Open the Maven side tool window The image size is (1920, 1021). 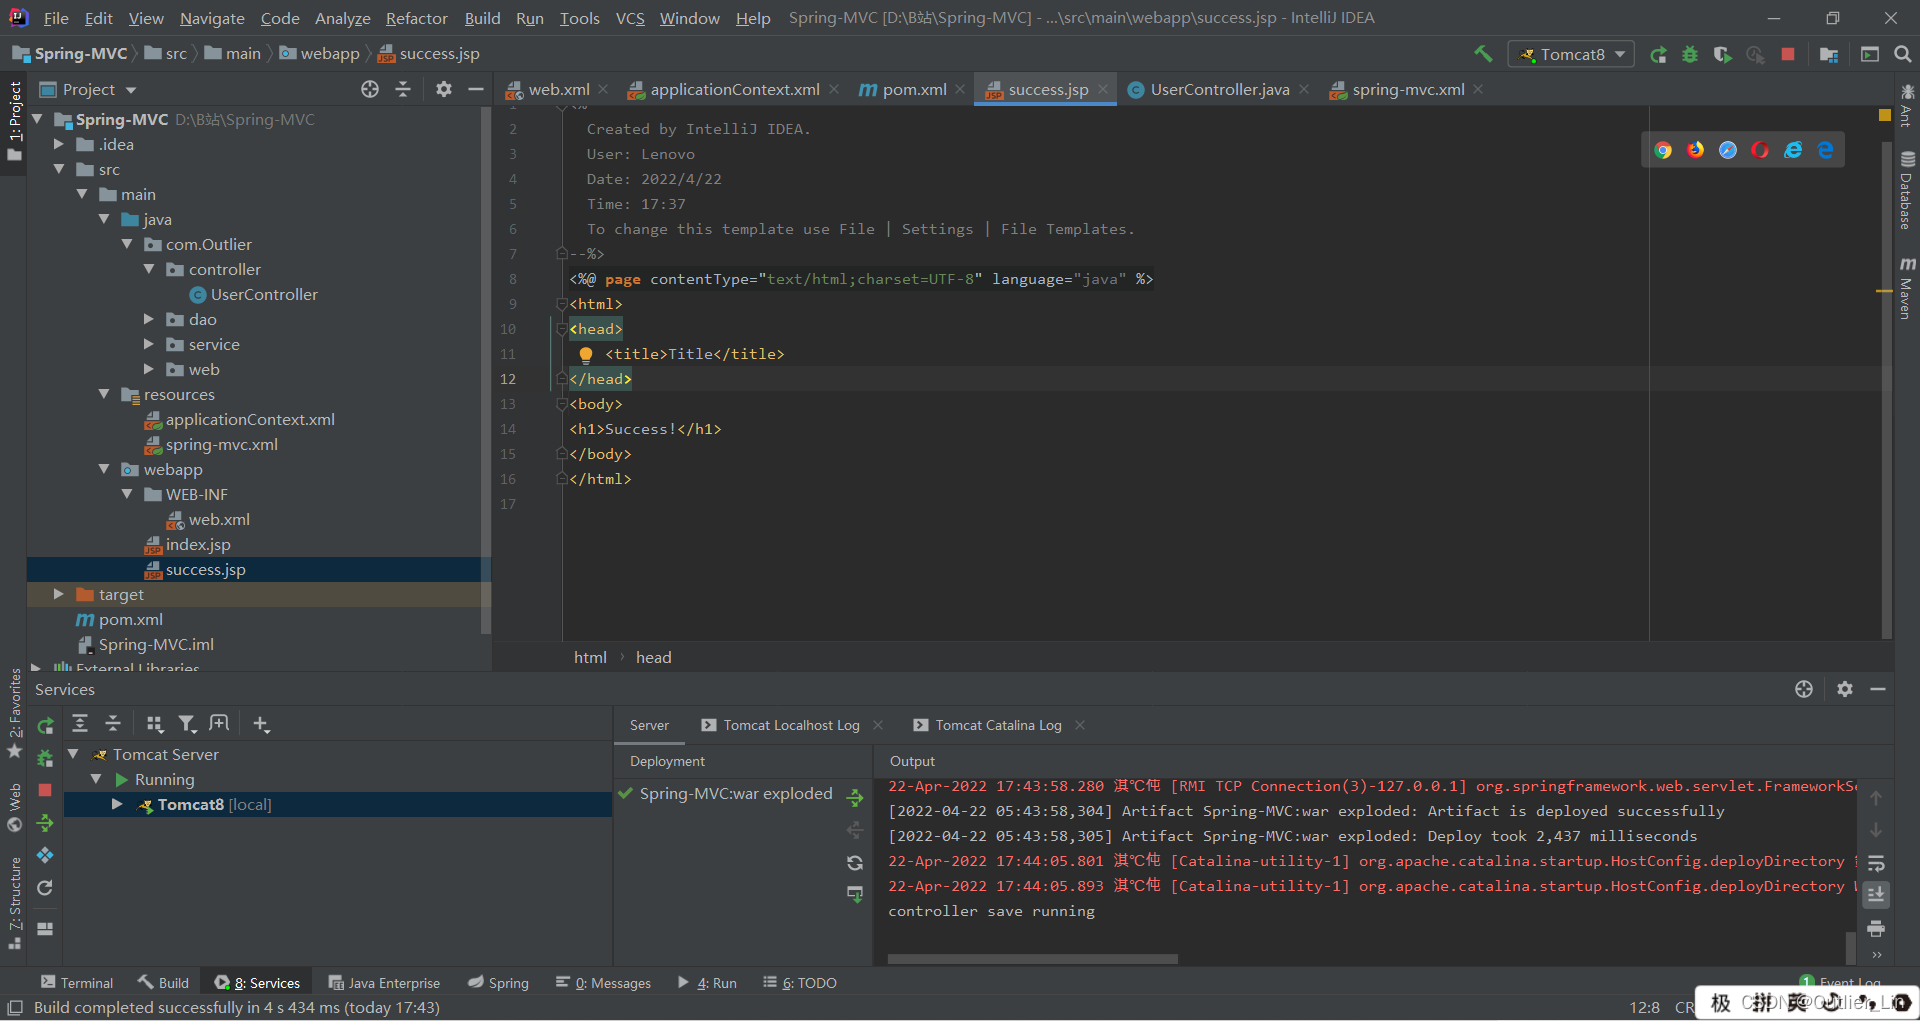tap(1907, 288)
